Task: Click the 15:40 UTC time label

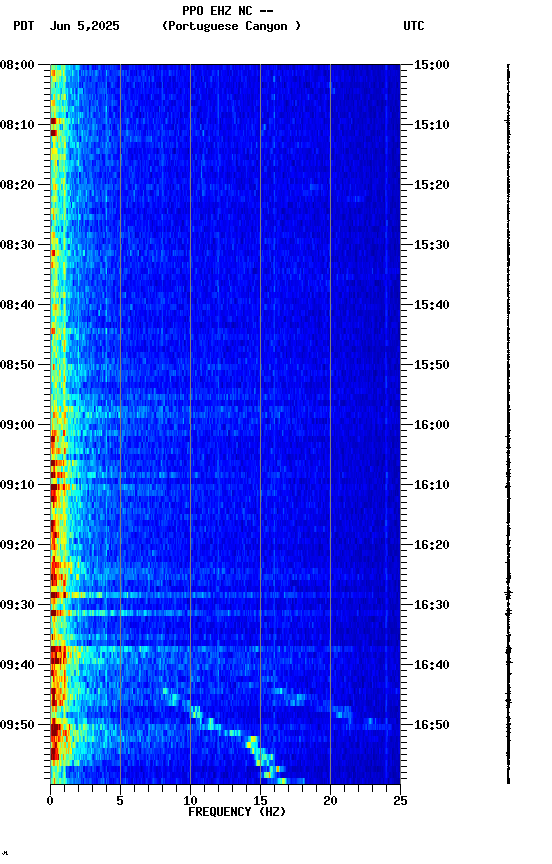Action: (x=432, y=305)
